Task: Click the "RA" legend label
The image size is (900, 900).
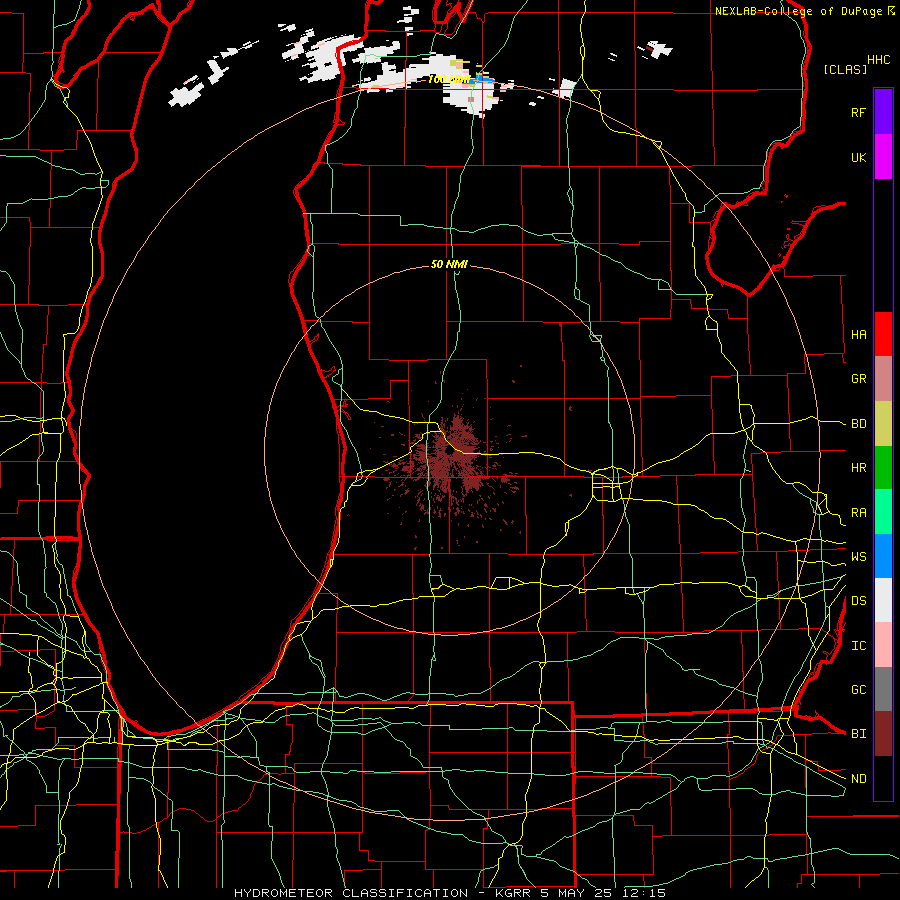Action: coord(858,513)
